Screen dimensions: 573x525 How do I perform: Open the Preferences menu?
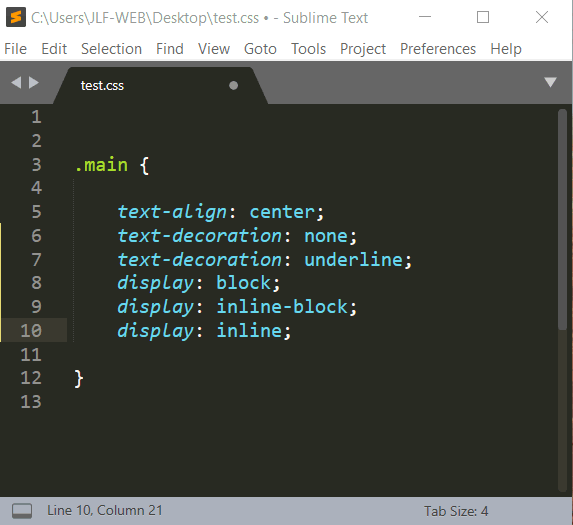tap(438, 49)
